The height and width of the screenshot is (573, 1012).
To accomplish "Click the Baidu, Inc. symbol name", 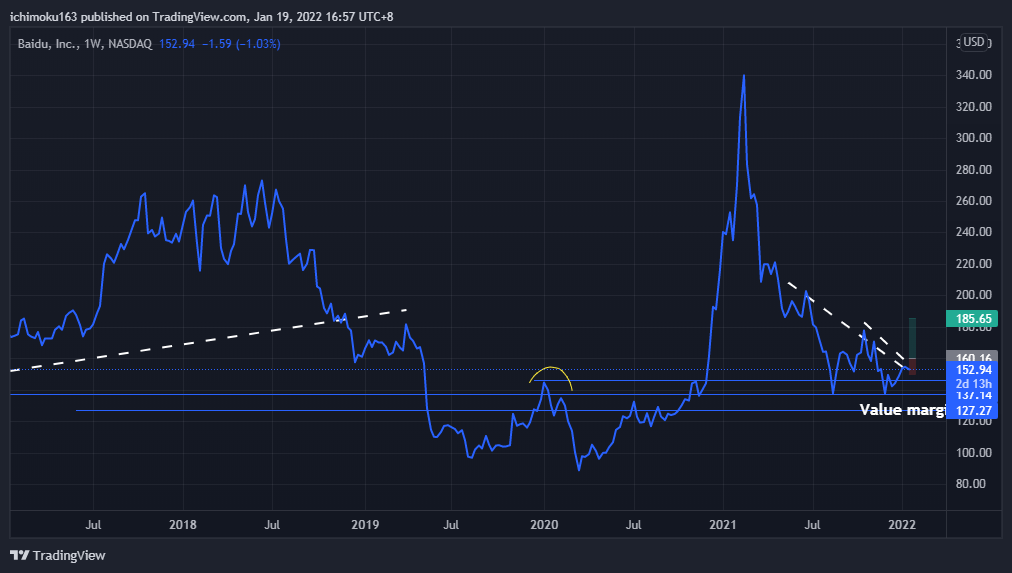I will click(x=48, y=44).
